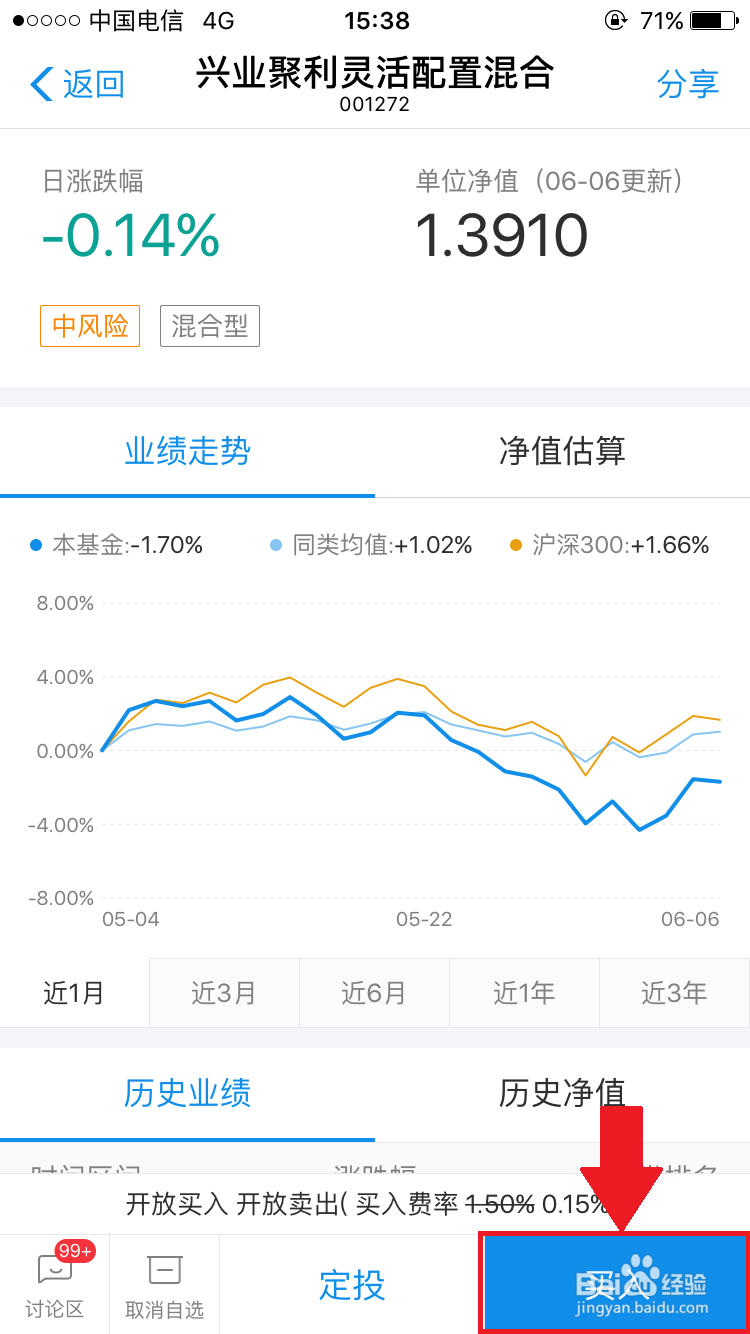
Task: Select the 近6月 time range
Action: click(374, 993)
